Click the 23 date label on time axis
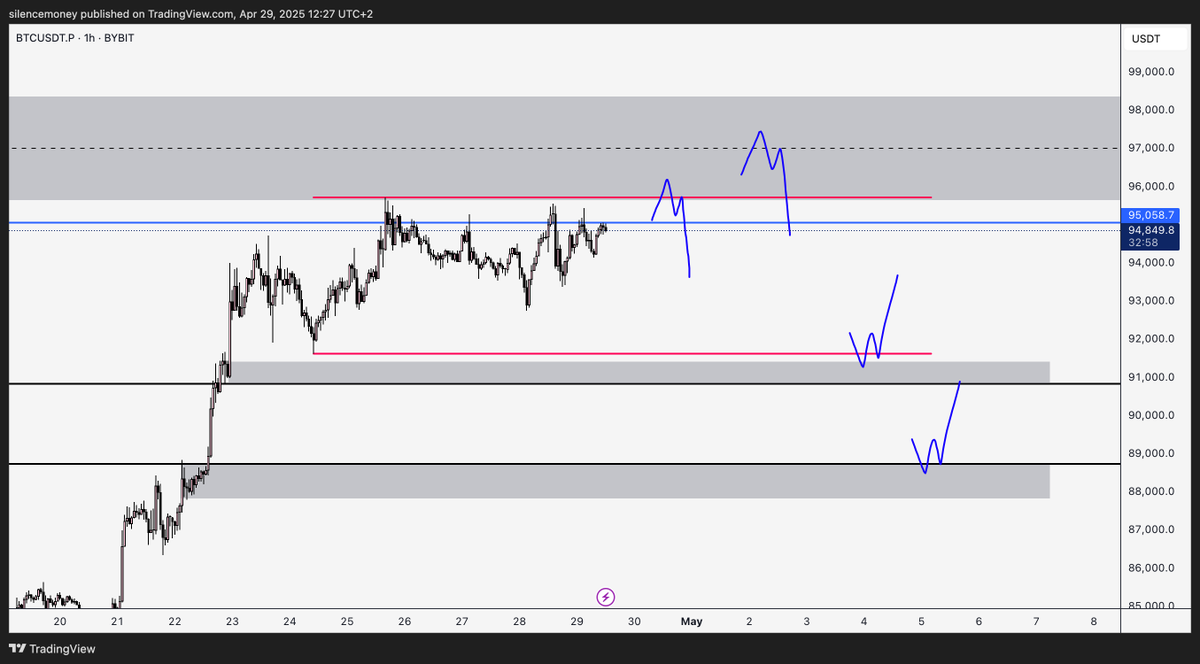This screenshot has height=664, width=1200. coord(232,621)
